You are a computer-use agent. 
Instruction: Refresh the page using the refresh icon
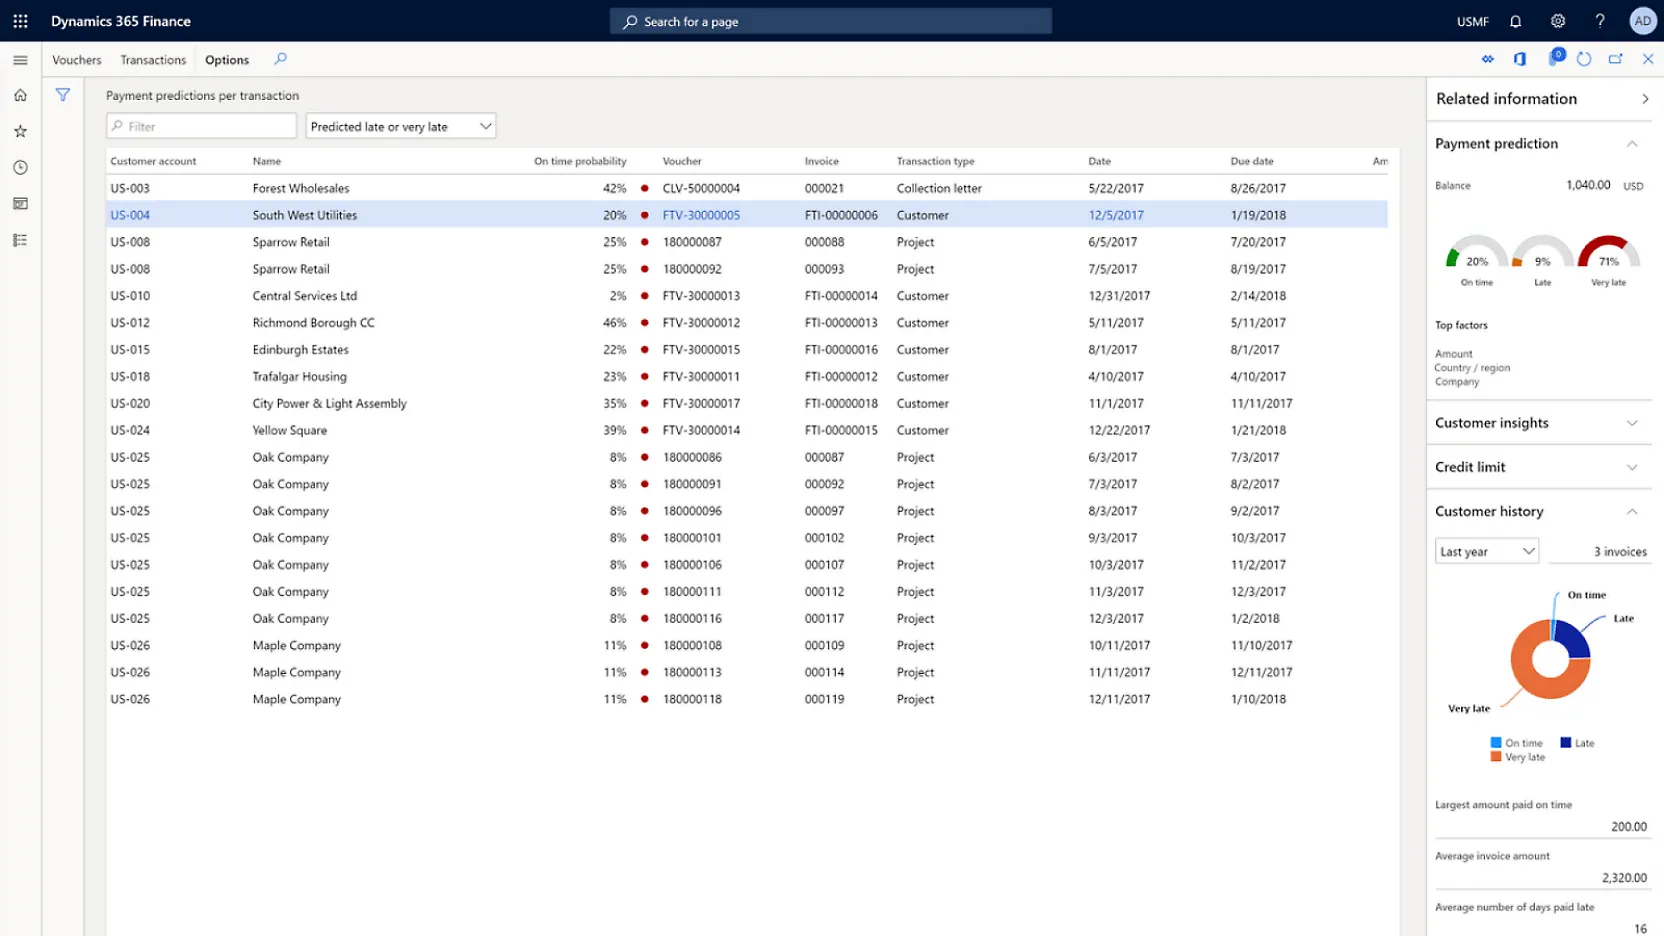click(1583, 59)
